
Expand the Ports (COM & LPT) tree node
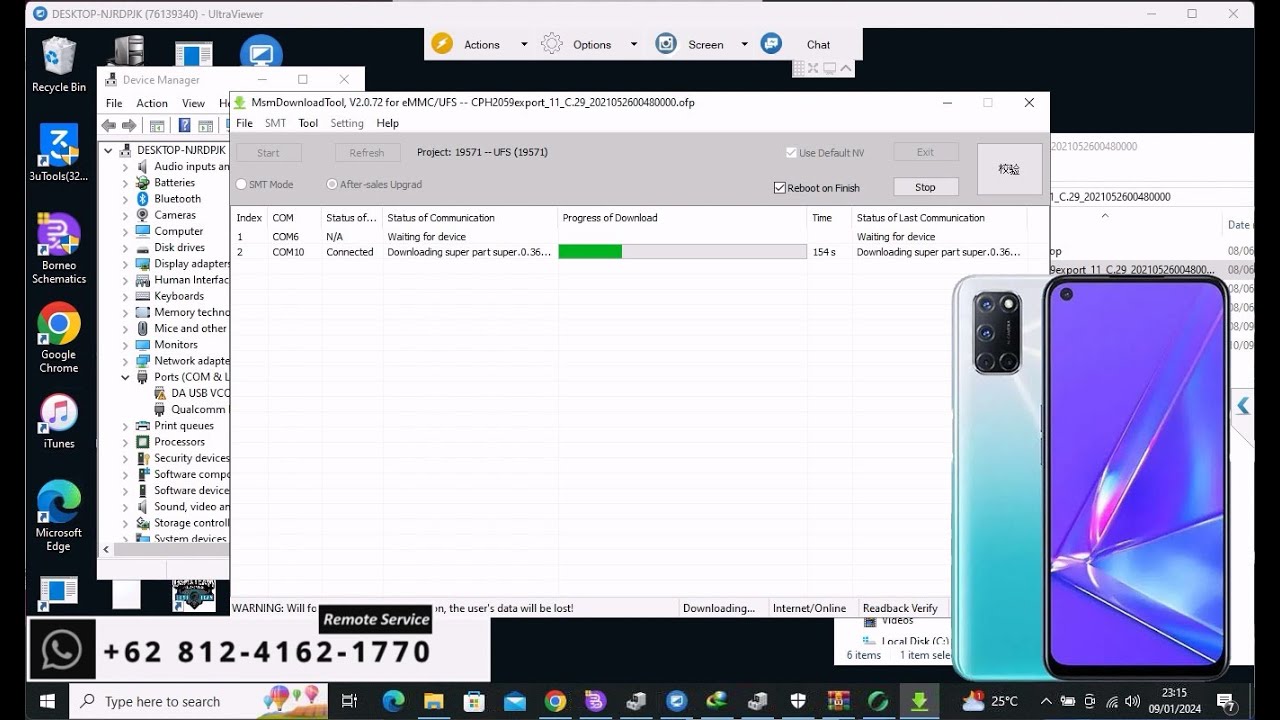point(124,376)
